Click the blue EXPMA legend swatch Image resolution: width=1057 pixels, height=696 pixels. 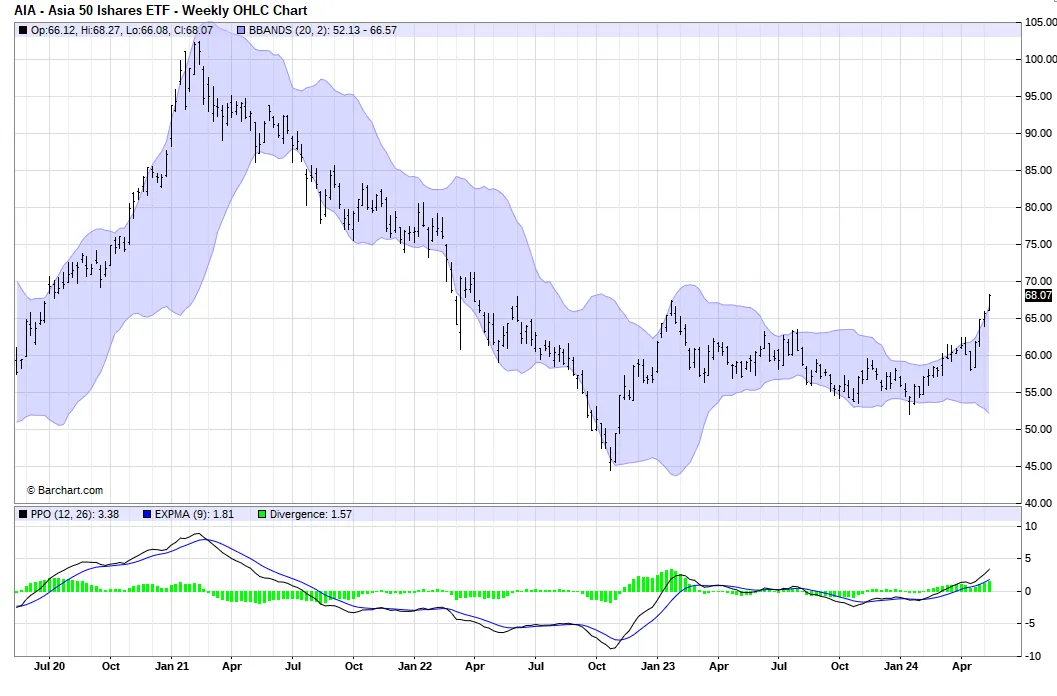tap(148, 515)
